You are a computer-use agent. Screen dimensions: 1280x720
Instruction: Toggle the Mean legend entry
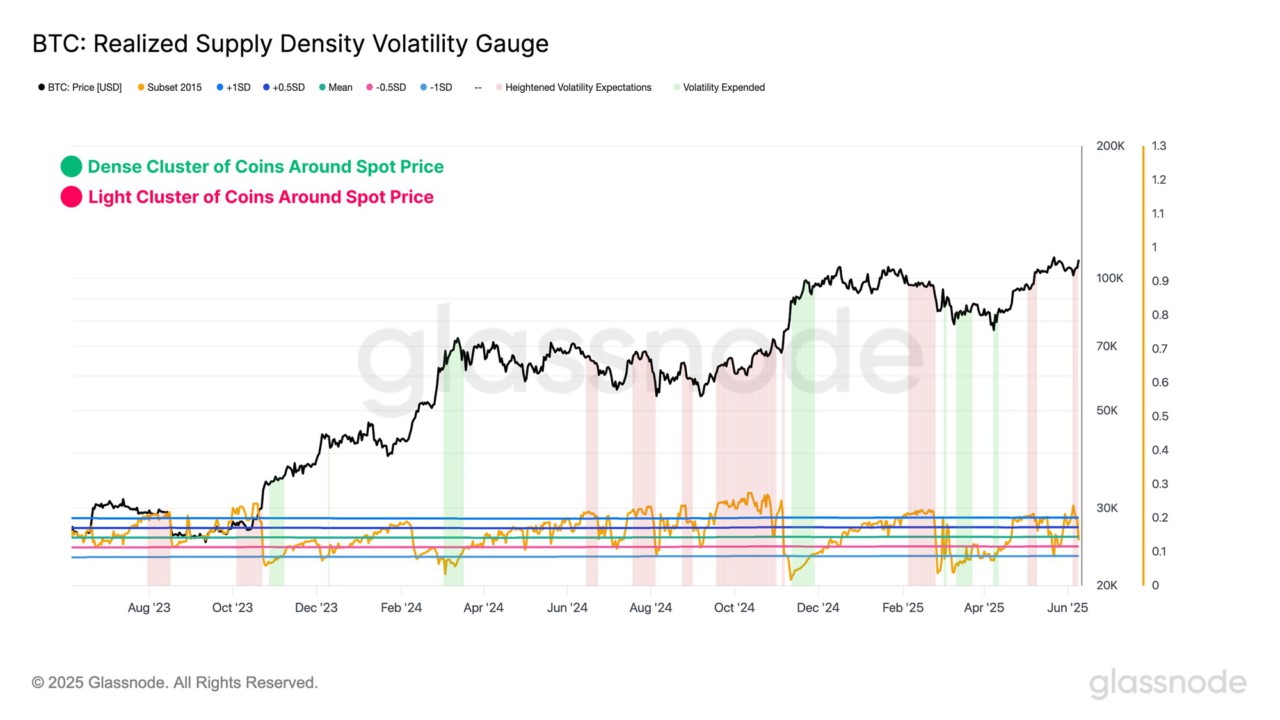[x=335, y=88]
